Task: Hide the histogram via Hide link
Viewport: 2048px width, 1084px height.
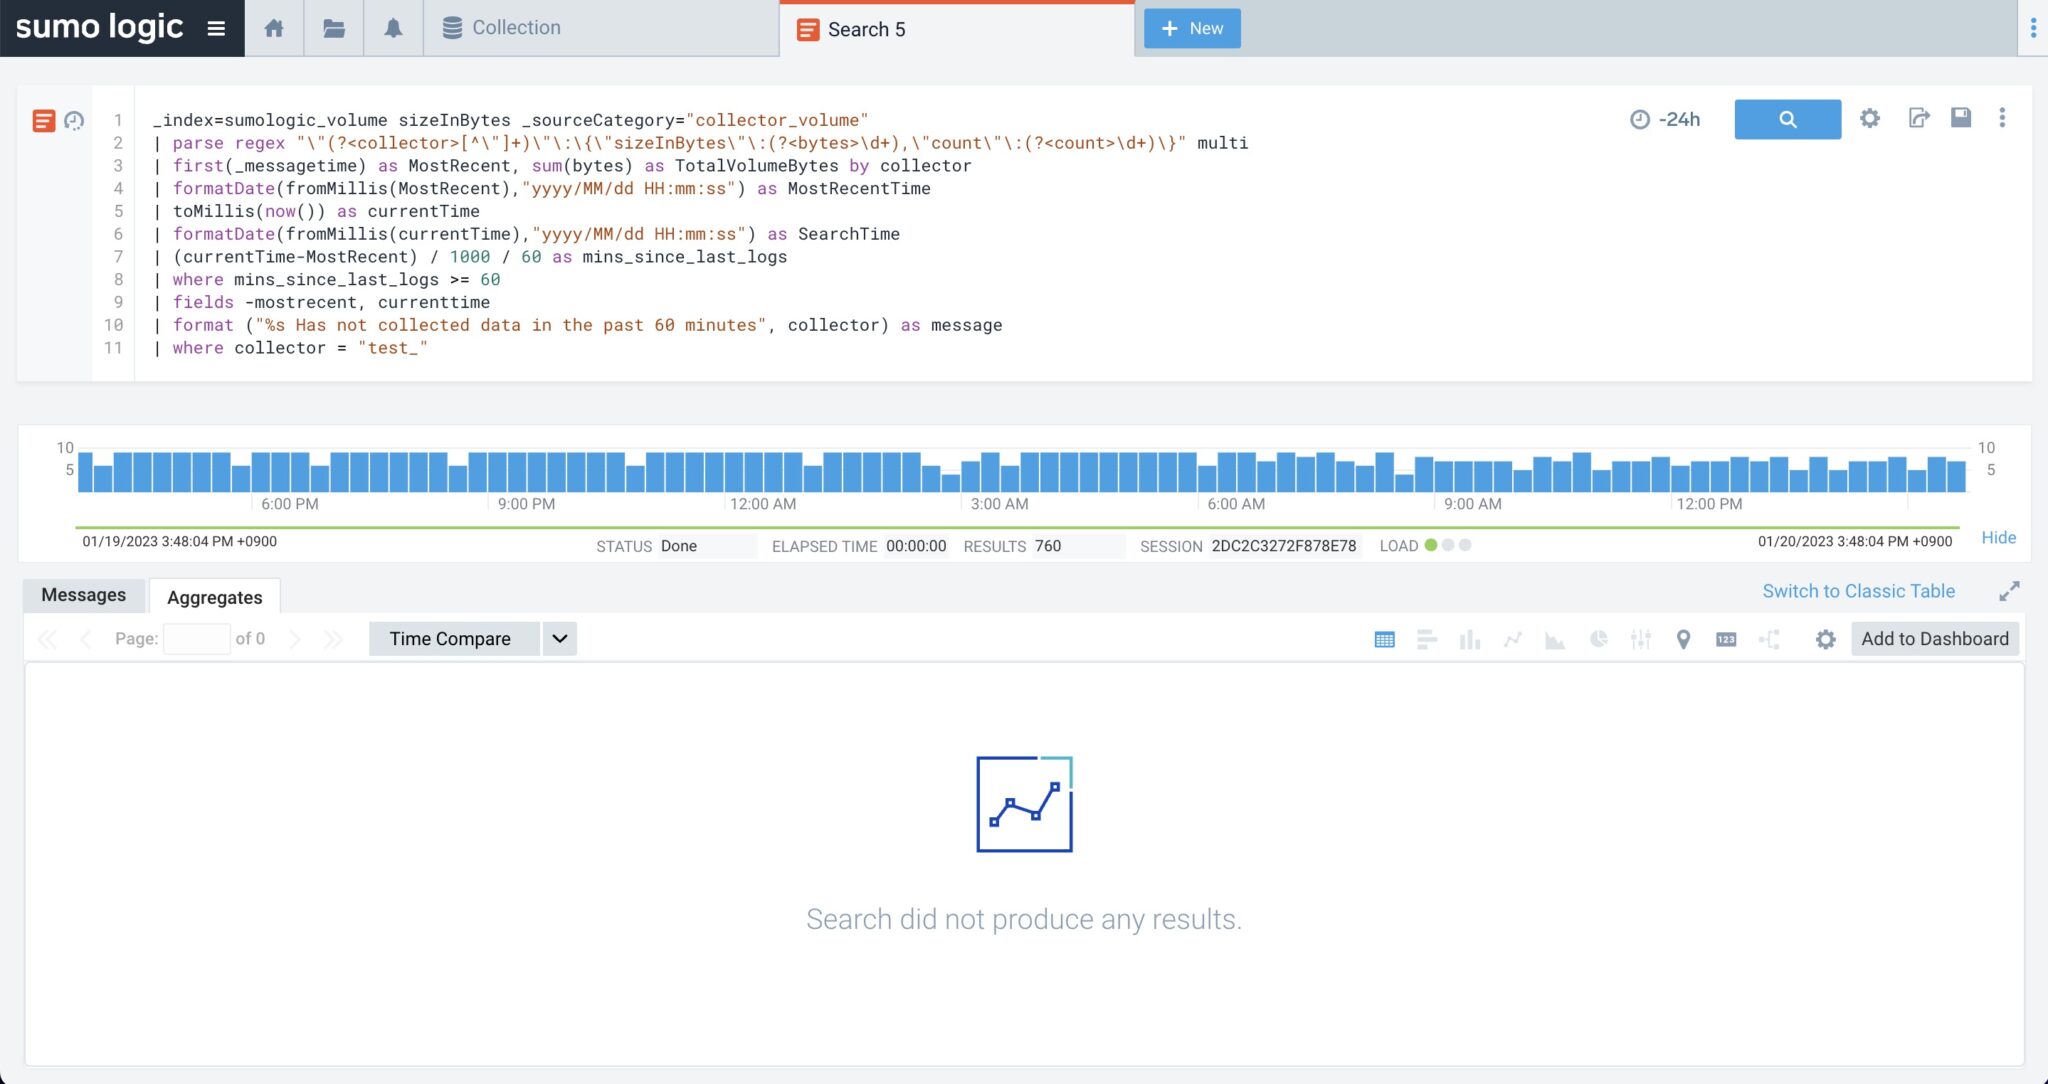Action: 1997,538
